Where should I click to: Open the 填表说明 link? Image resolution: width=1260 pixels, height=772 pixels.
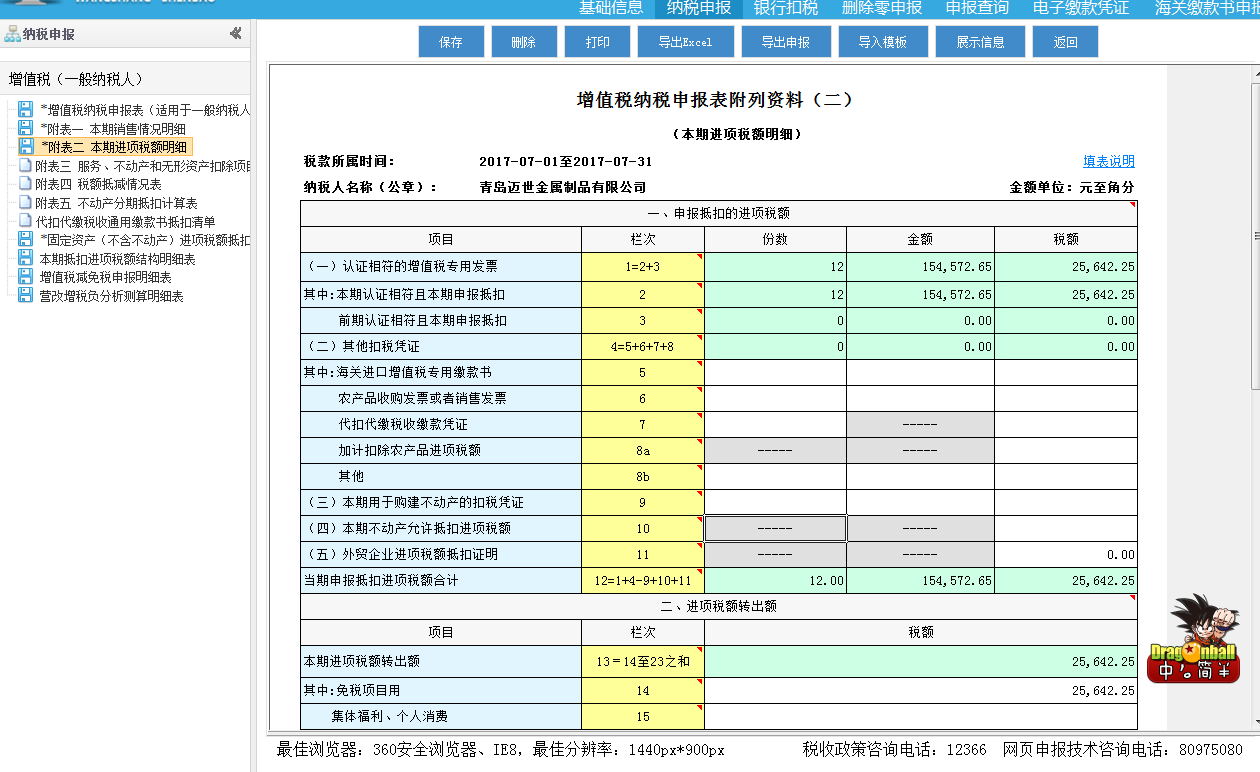coord(1108,161)
